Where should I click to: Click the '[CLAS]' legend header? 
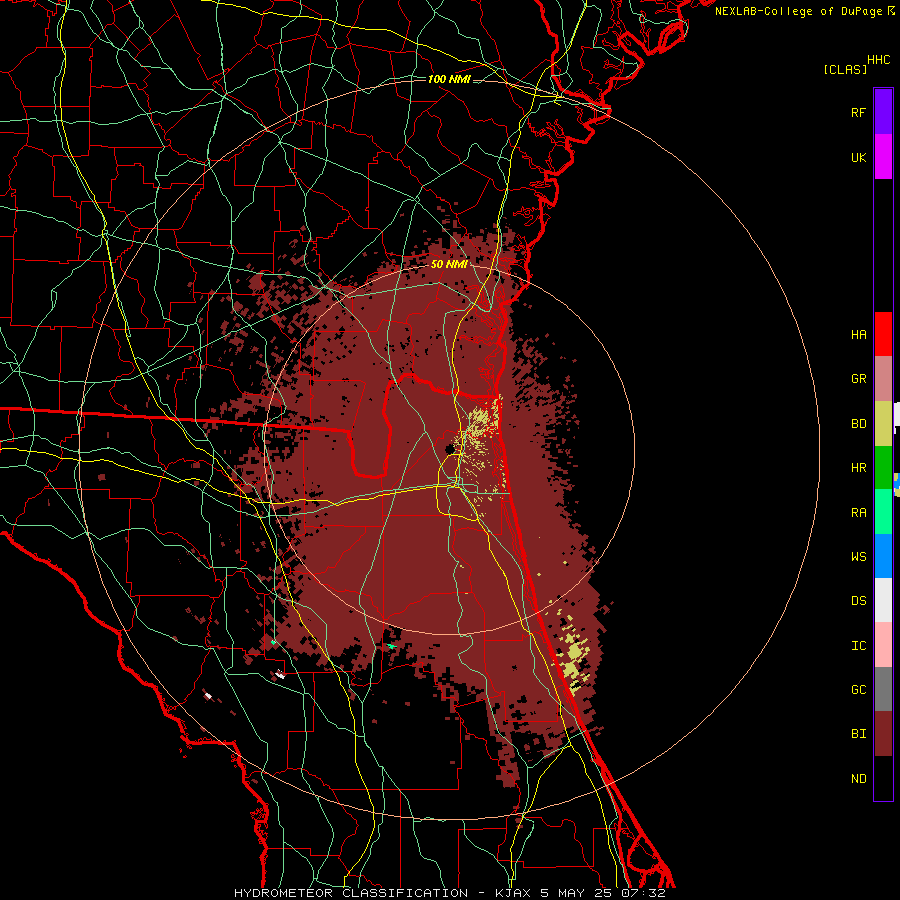845,69
